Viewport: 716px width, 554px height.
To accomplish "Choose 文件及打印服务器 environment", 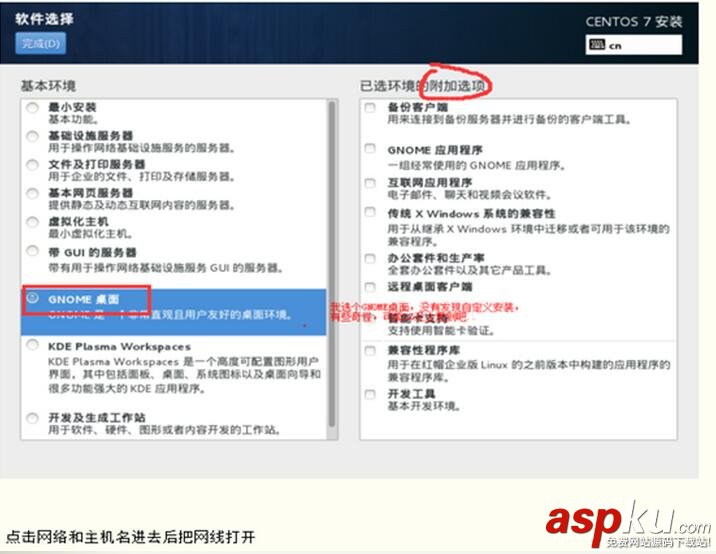I will point(32,164).
